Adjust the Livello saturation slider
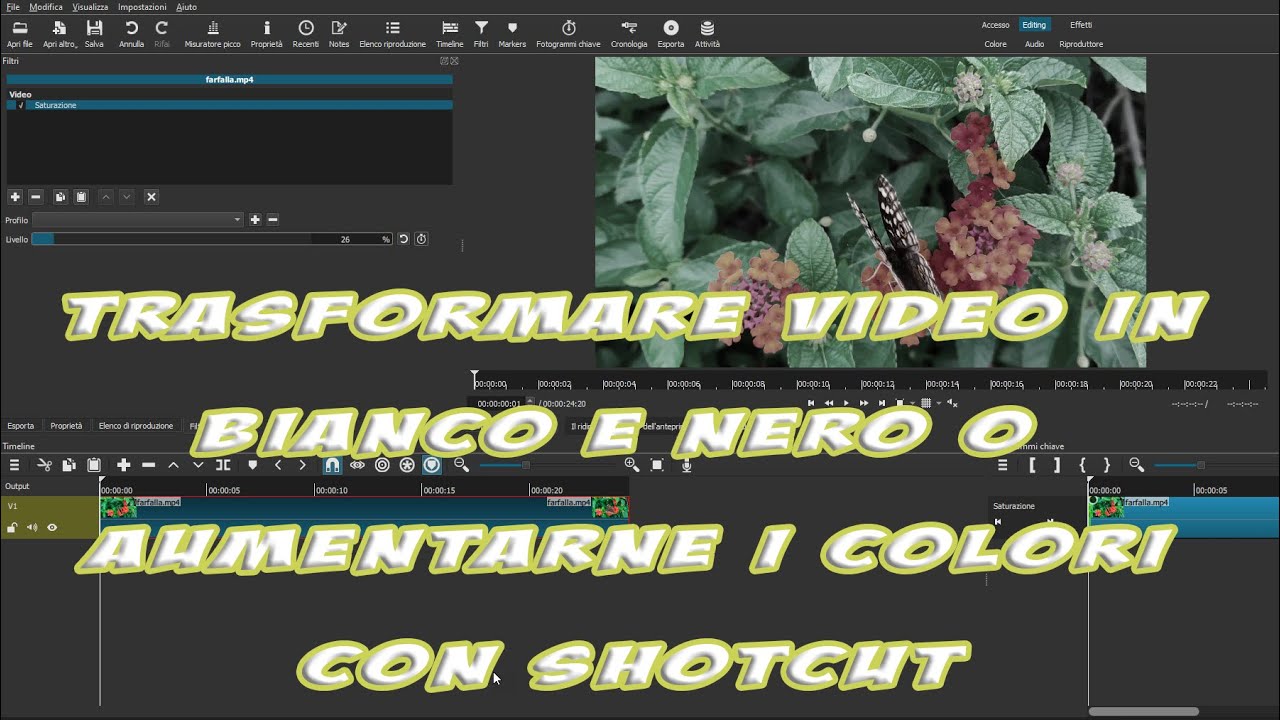The width and height of the screenshot is (1280, 720). click(x=211, y=239)
